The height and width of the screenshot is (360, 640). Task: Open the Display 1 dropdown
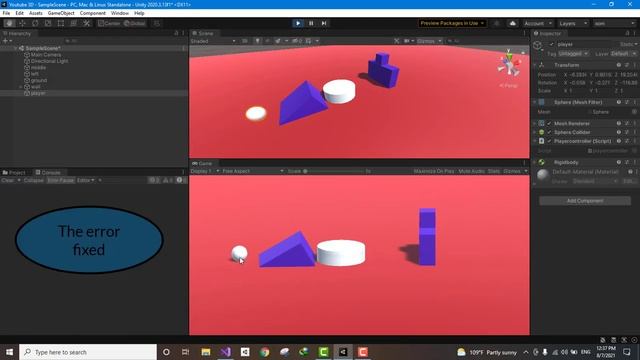pos(205,171)
